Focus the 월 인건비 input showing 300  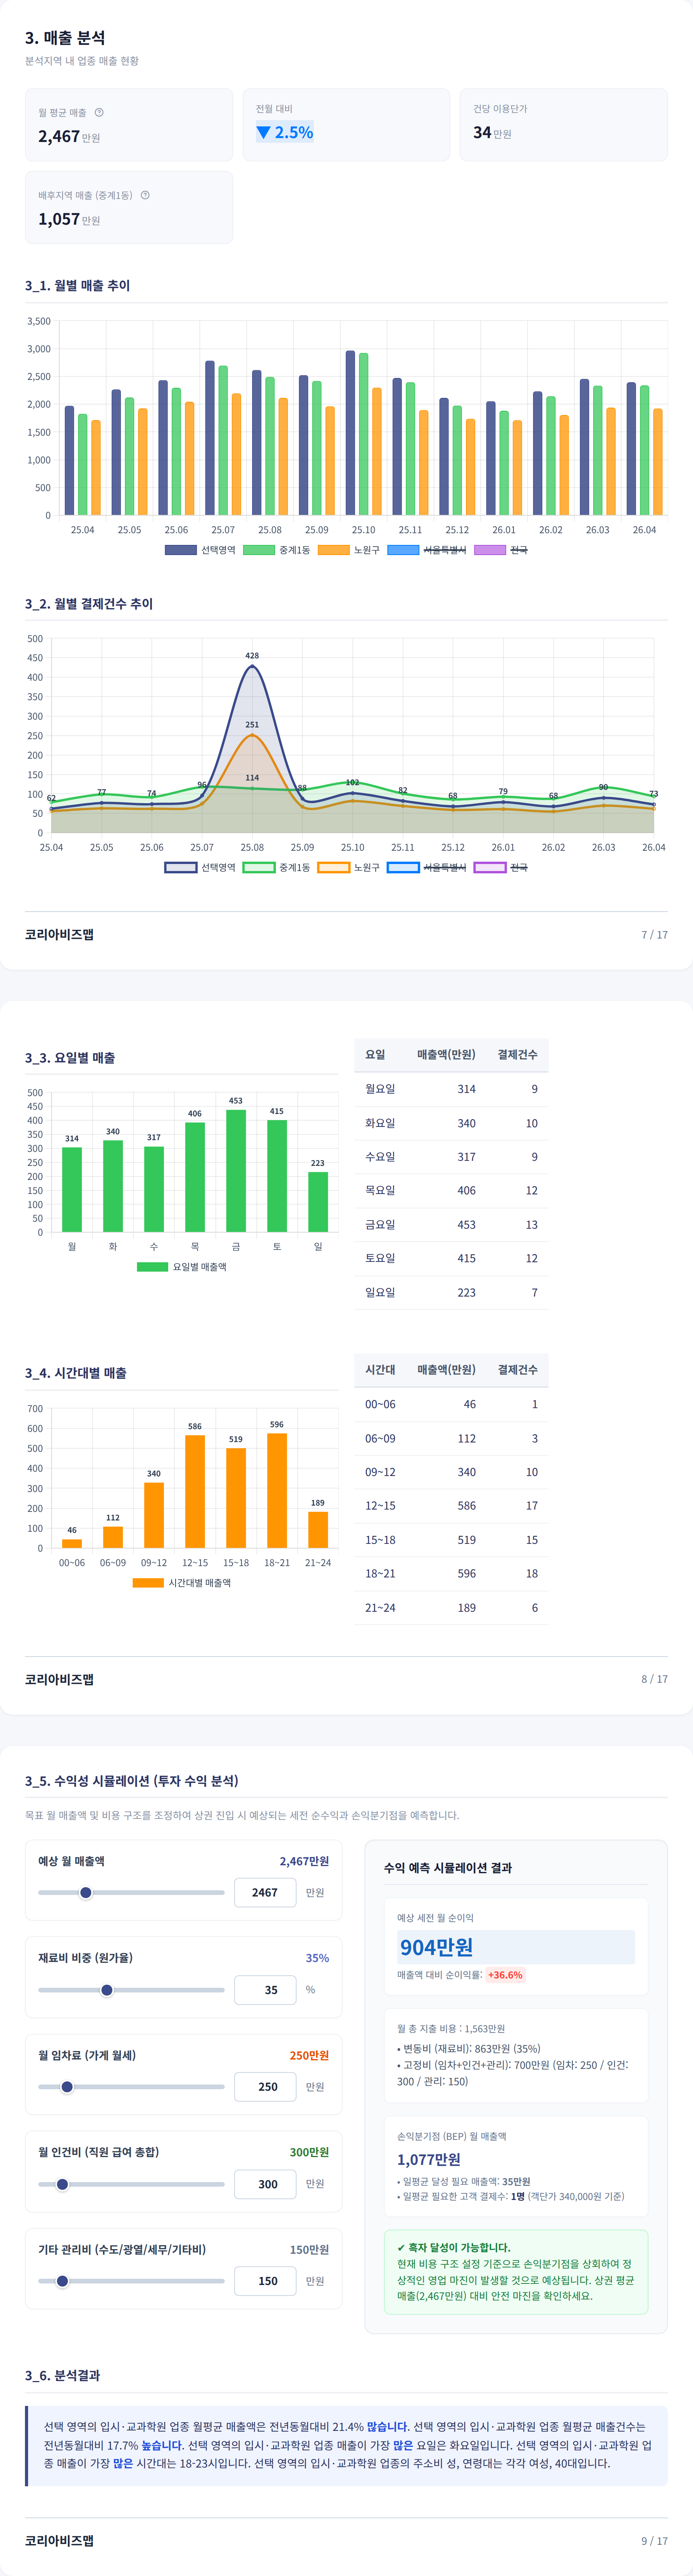(265, 2184)
